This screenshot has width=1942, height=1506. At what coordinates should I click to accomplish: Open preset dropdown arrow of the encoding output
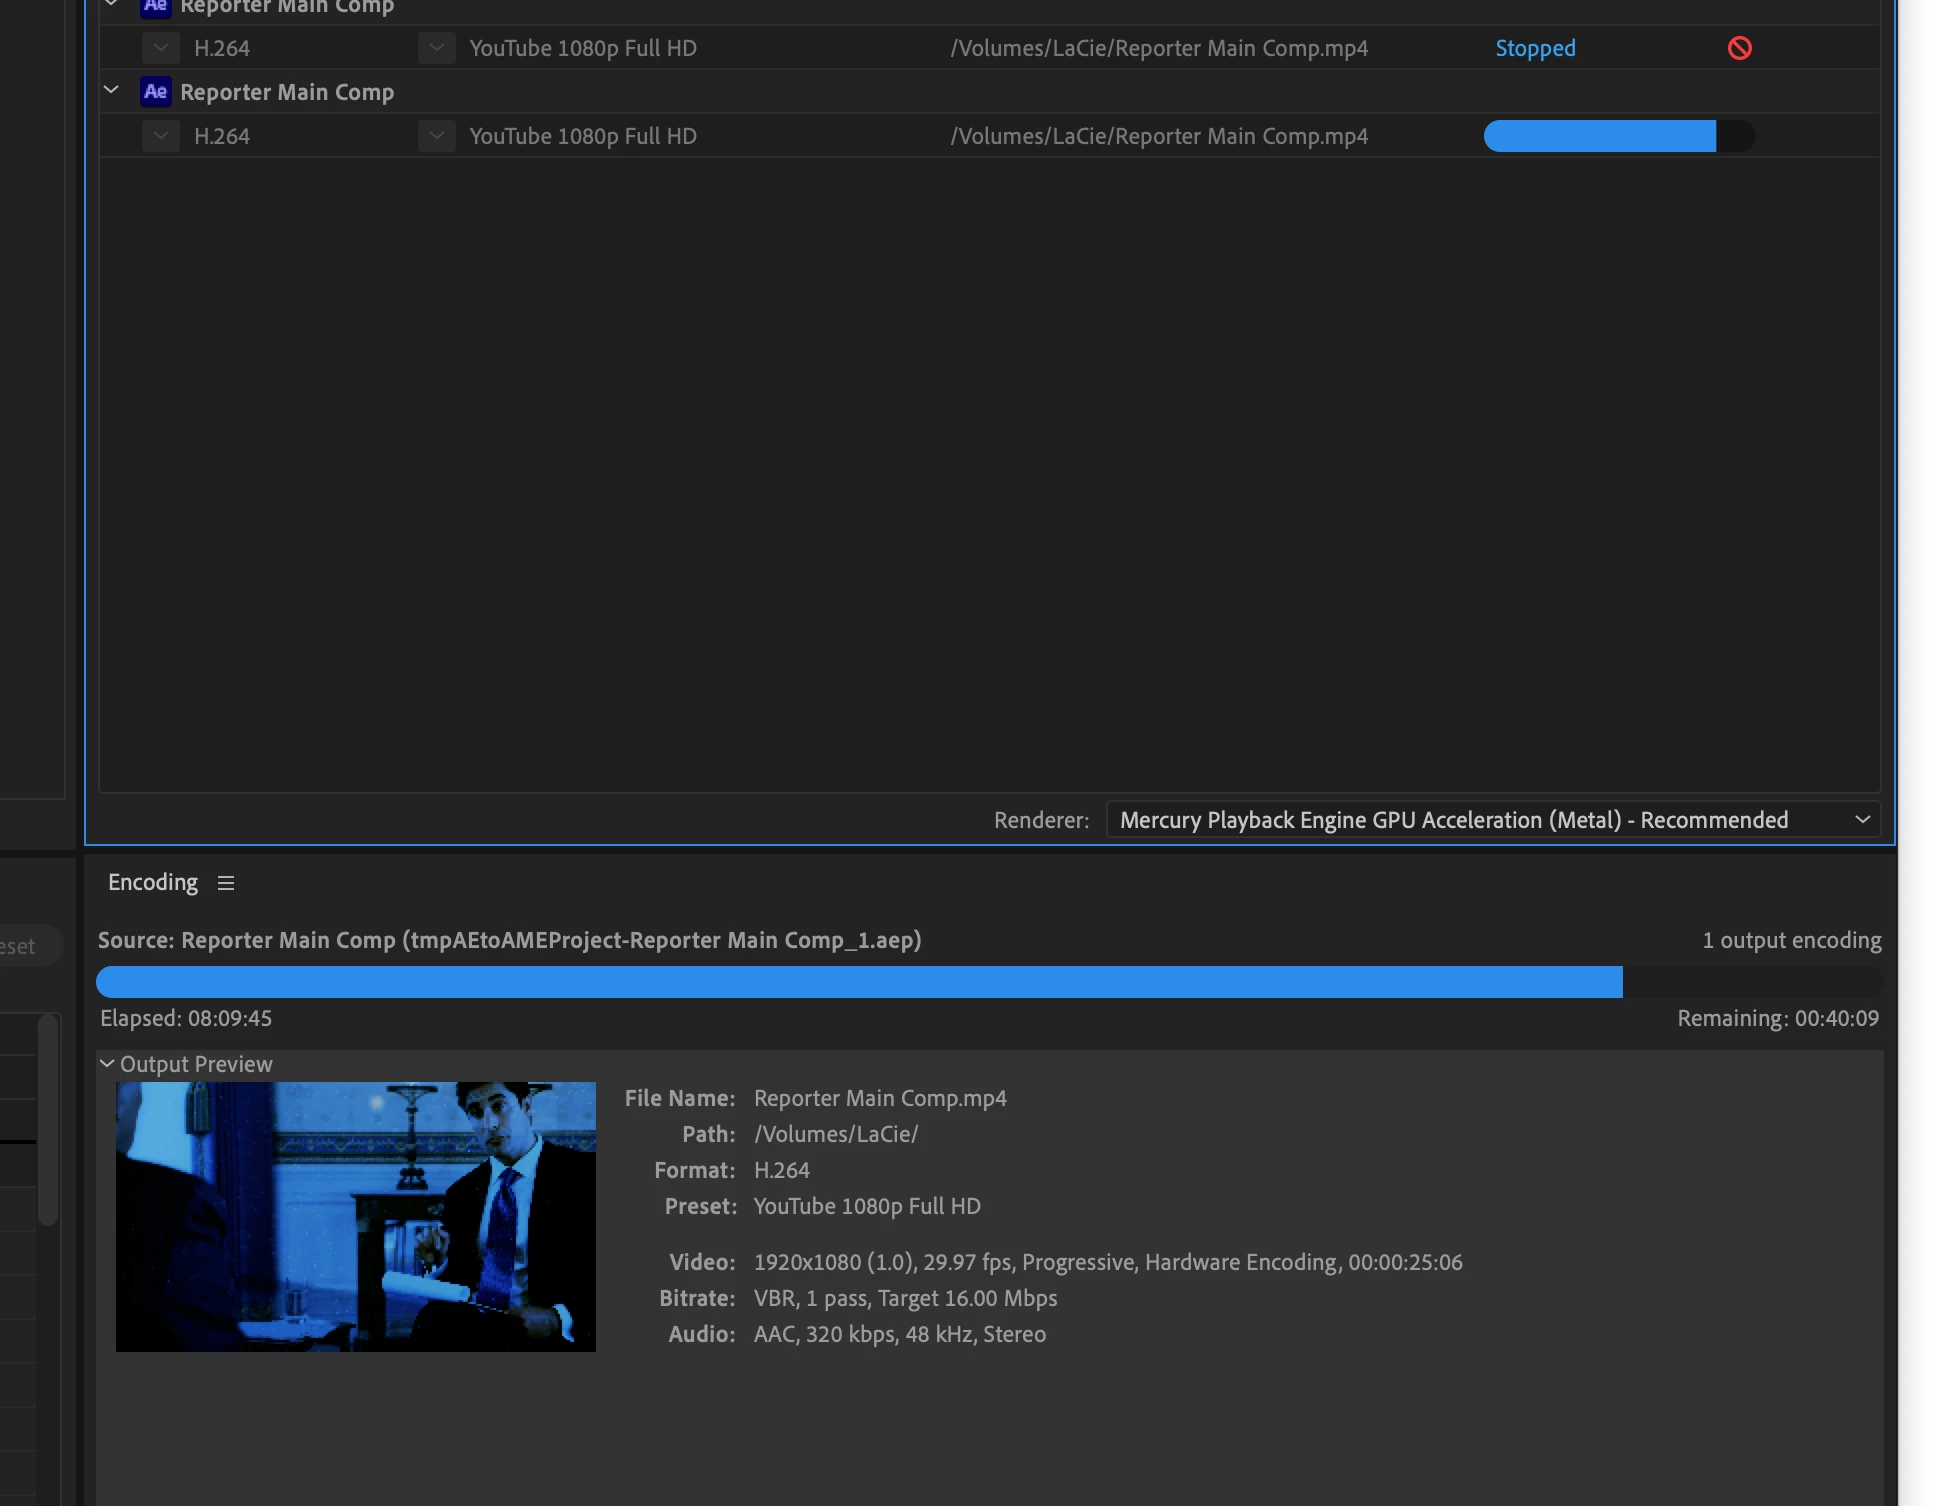tap(437, 136)
